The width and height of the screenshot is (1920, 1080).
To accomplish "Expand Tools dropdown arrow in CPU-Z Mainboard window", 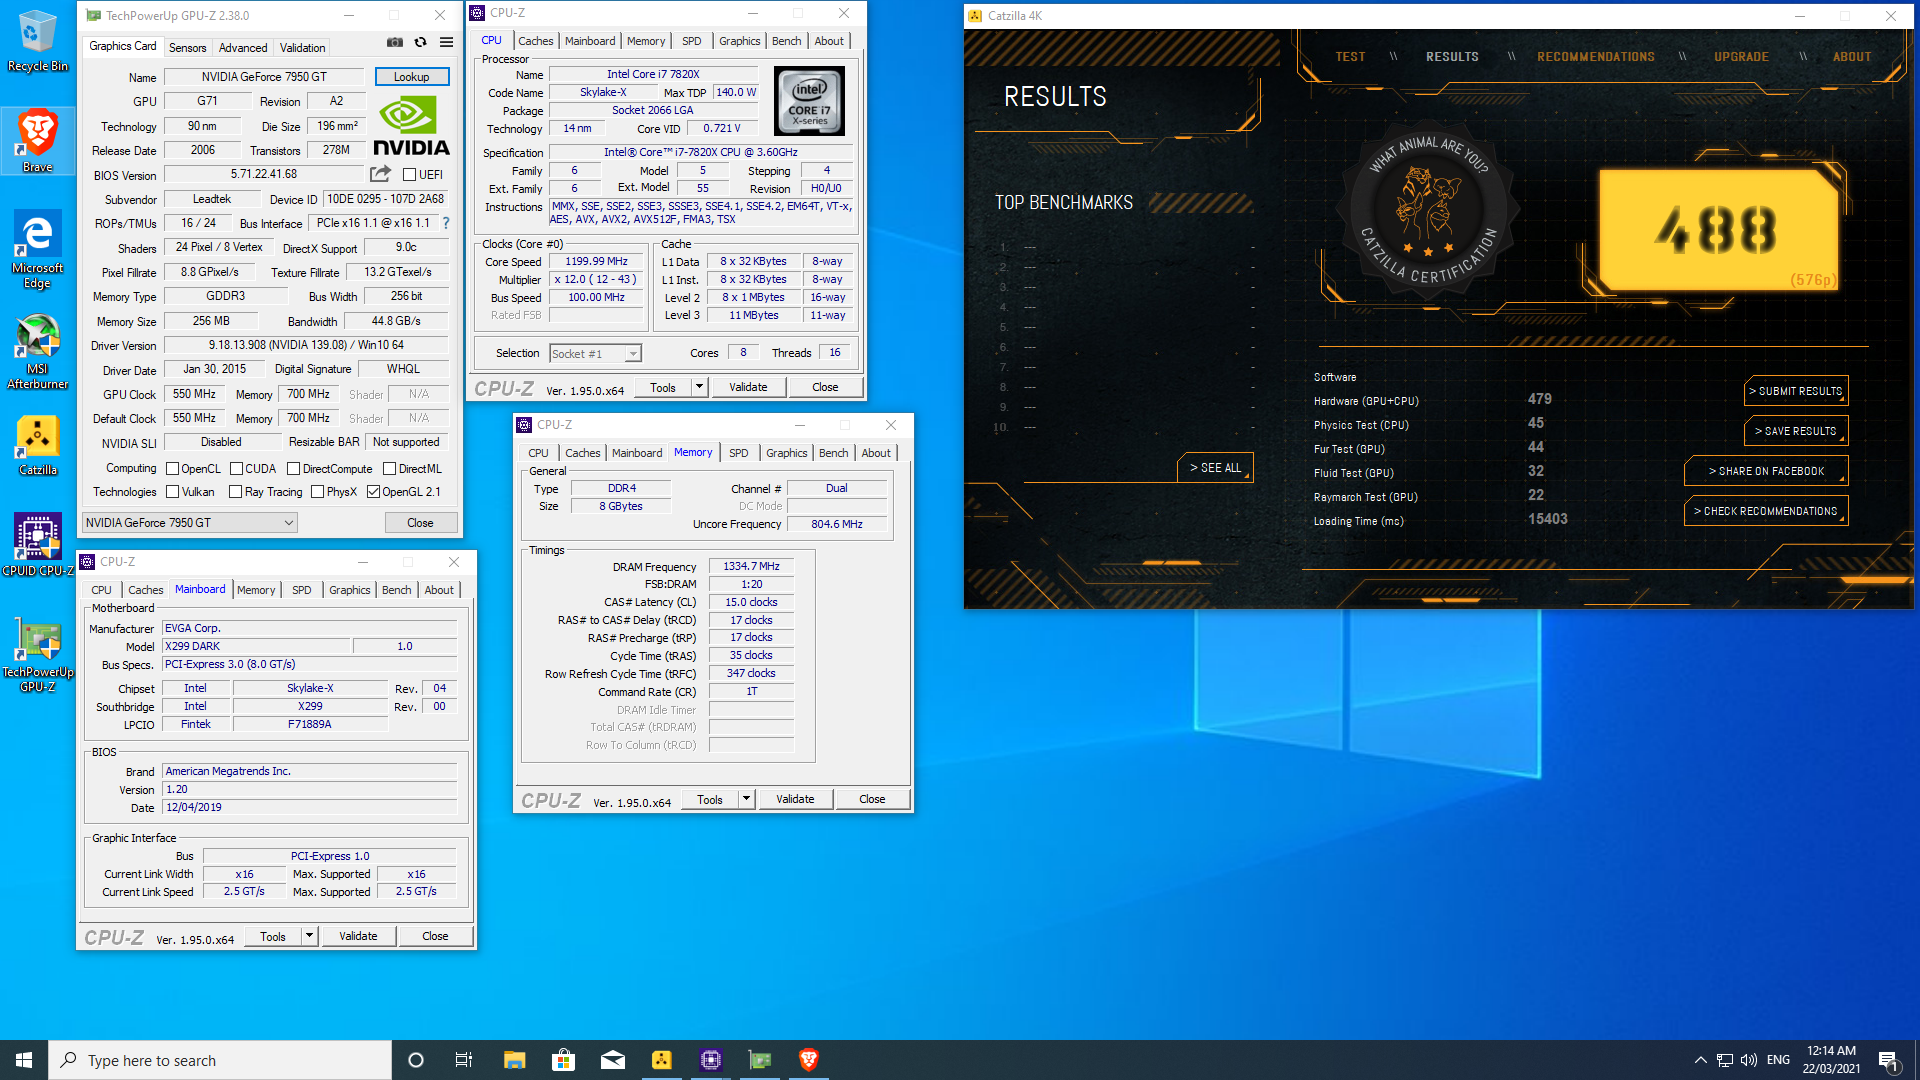I will coord(309,936).
